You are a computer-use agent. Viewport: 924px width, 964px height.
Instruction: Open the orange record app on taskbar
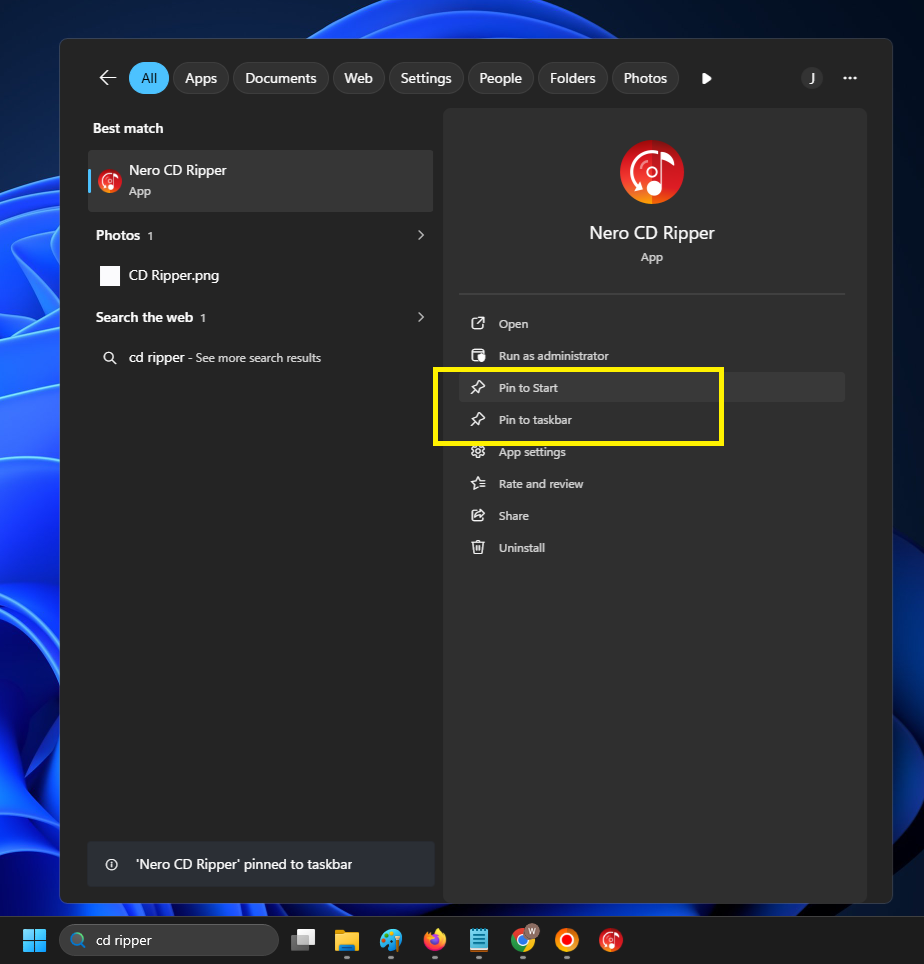[x=567, y=940]
